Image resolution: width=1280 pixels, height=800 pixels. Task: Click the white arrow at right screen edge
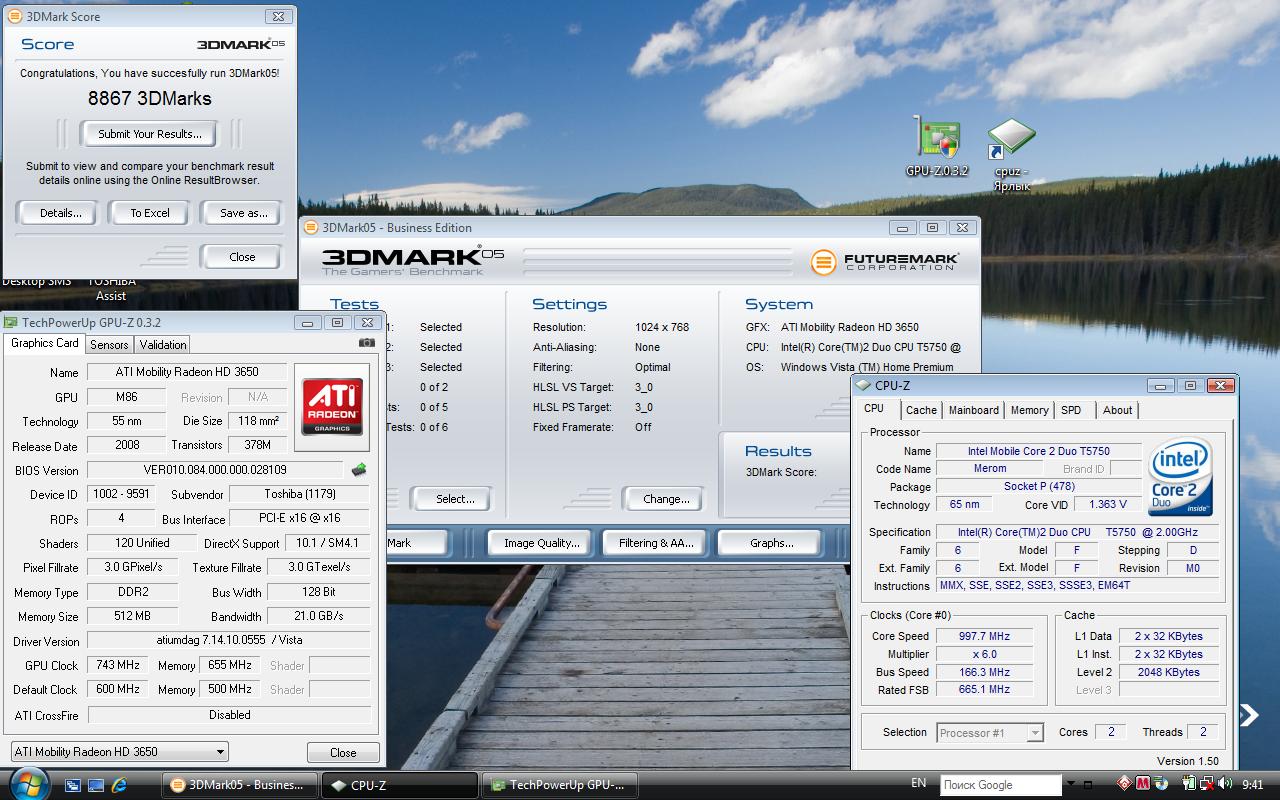pyautogui.click(x=1249, y=714)
